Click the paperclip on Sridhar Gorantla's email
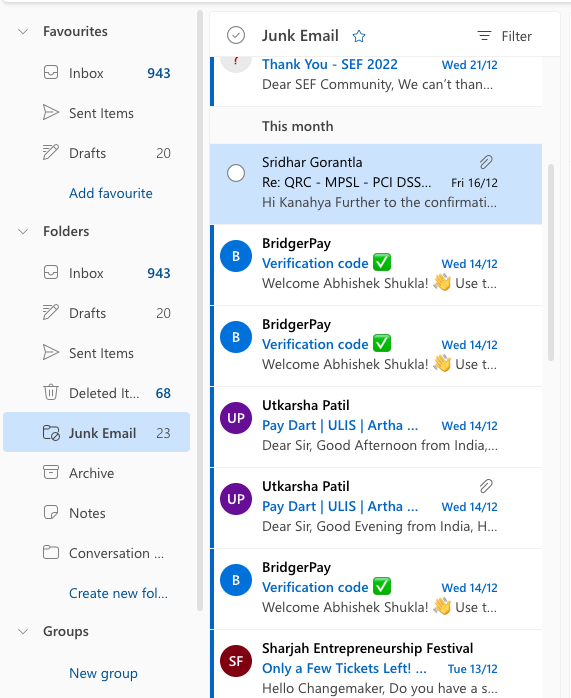 pos(486,162)
